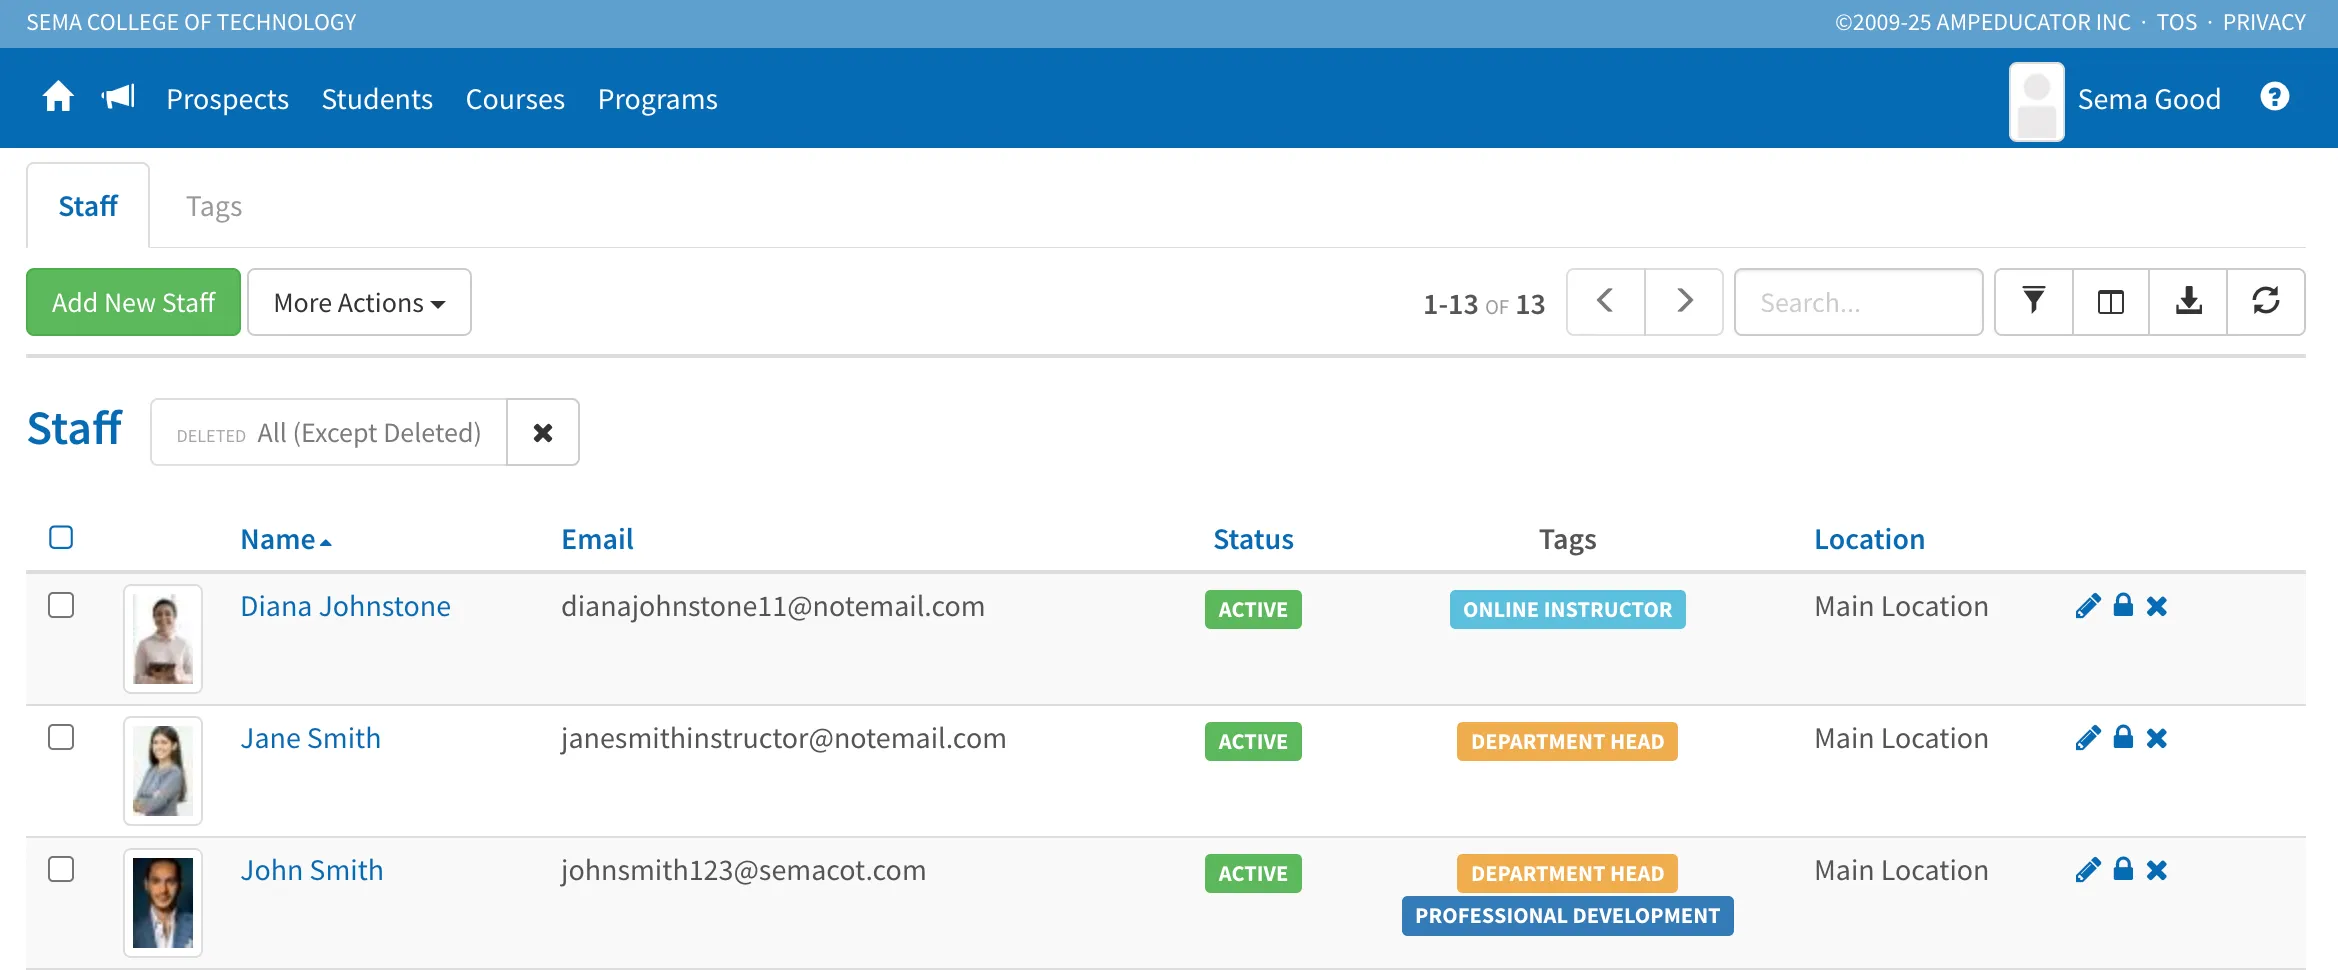The image size is (2338, 970).
Task: Open the Privacy link
Action: 2264,22
